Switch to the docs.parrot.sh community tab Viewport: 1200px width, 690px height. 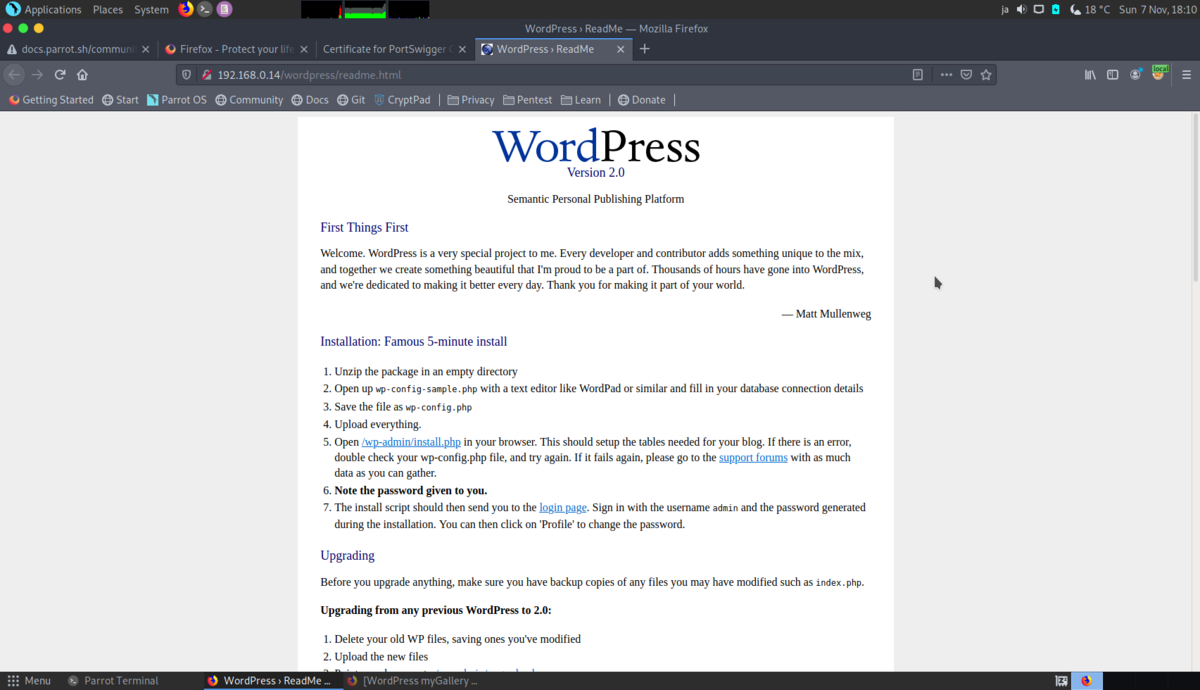click(x=78, y=49)
